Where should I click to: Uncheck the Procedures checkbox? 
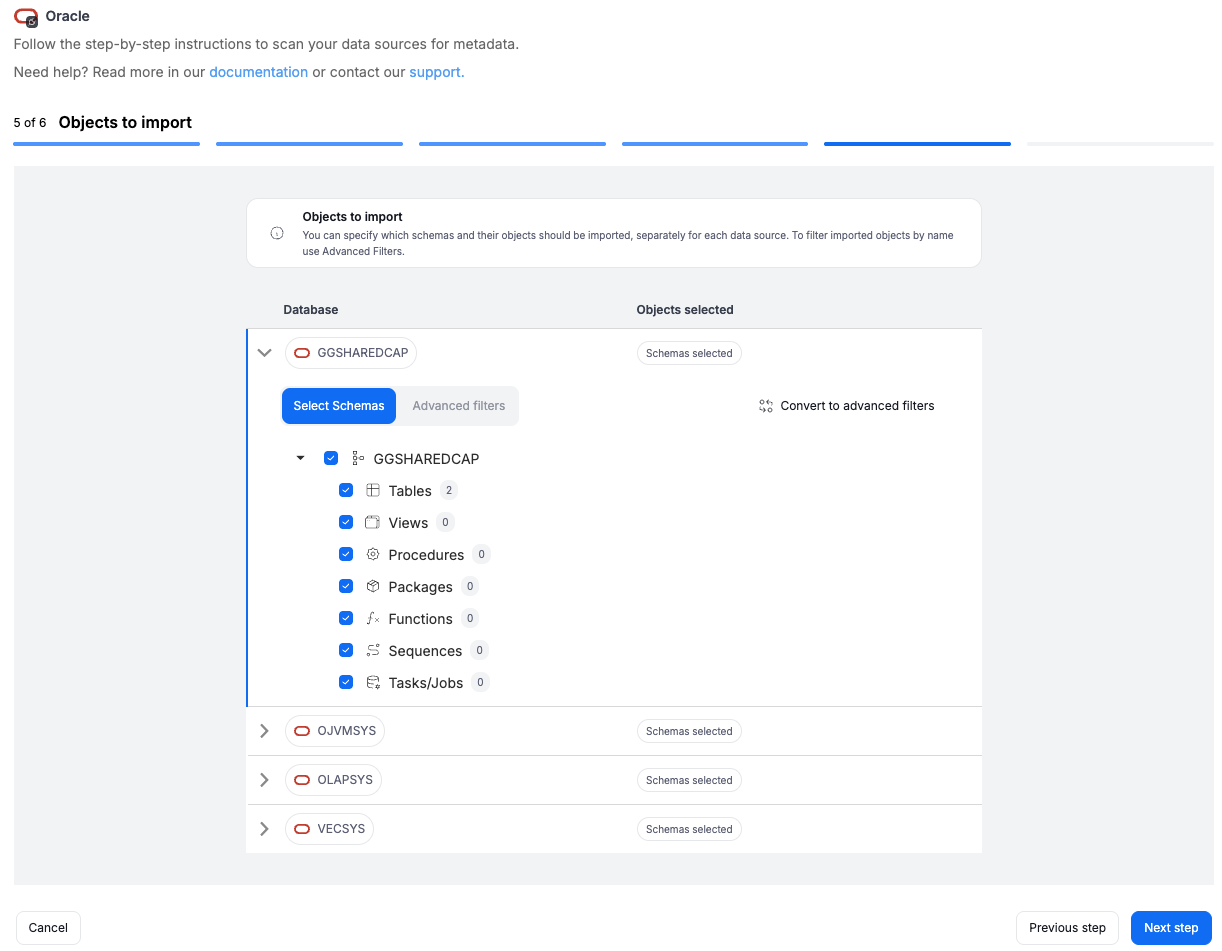coord(346,554)
